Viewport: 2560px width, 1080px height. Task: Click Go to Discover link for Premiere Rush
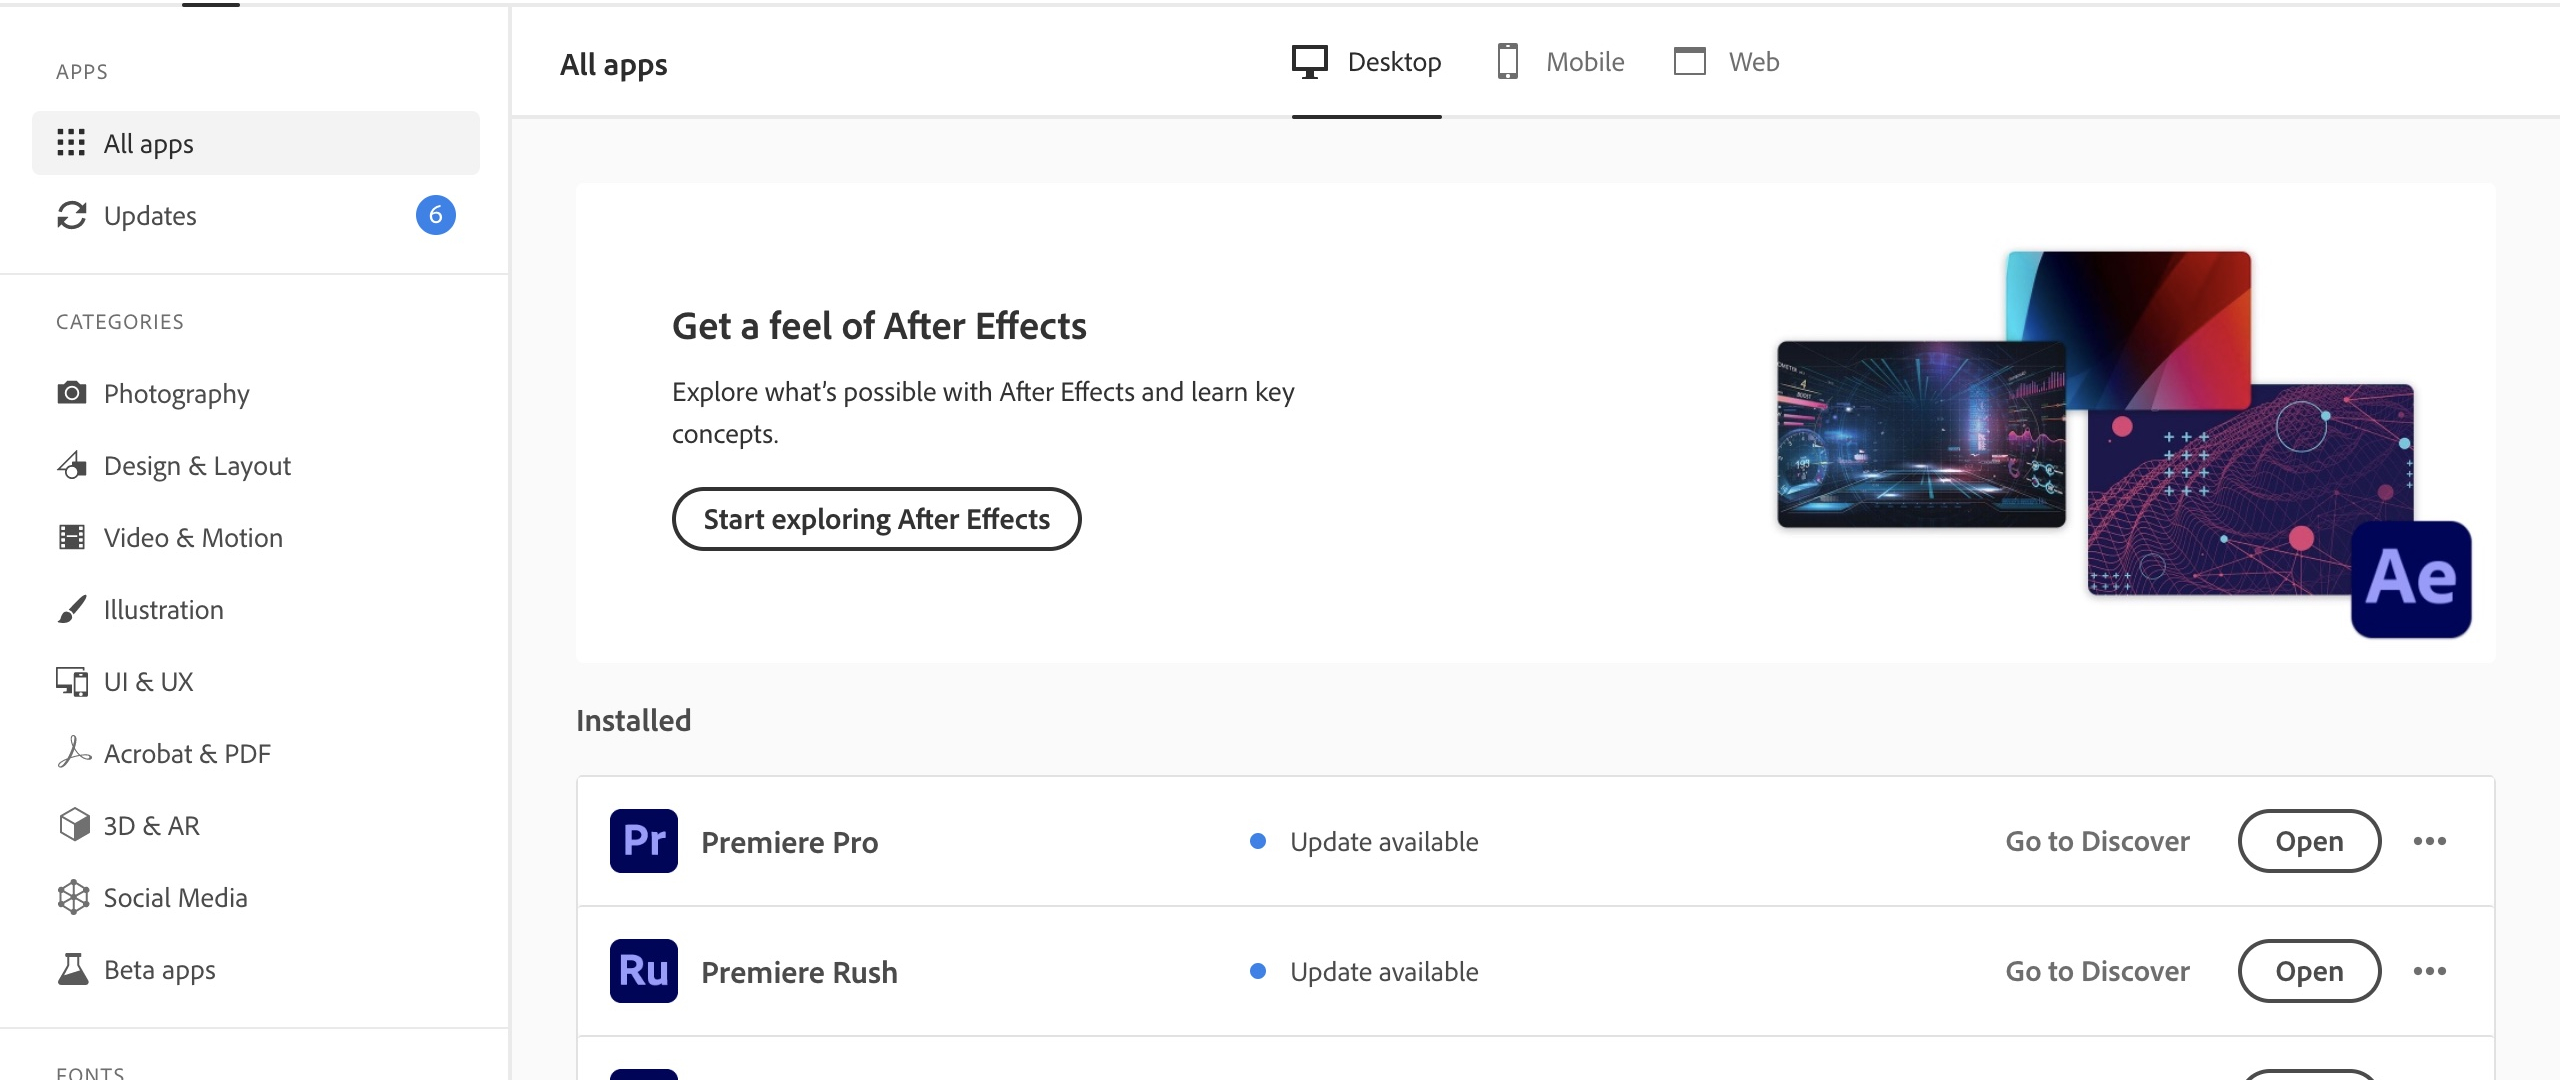2098,972
